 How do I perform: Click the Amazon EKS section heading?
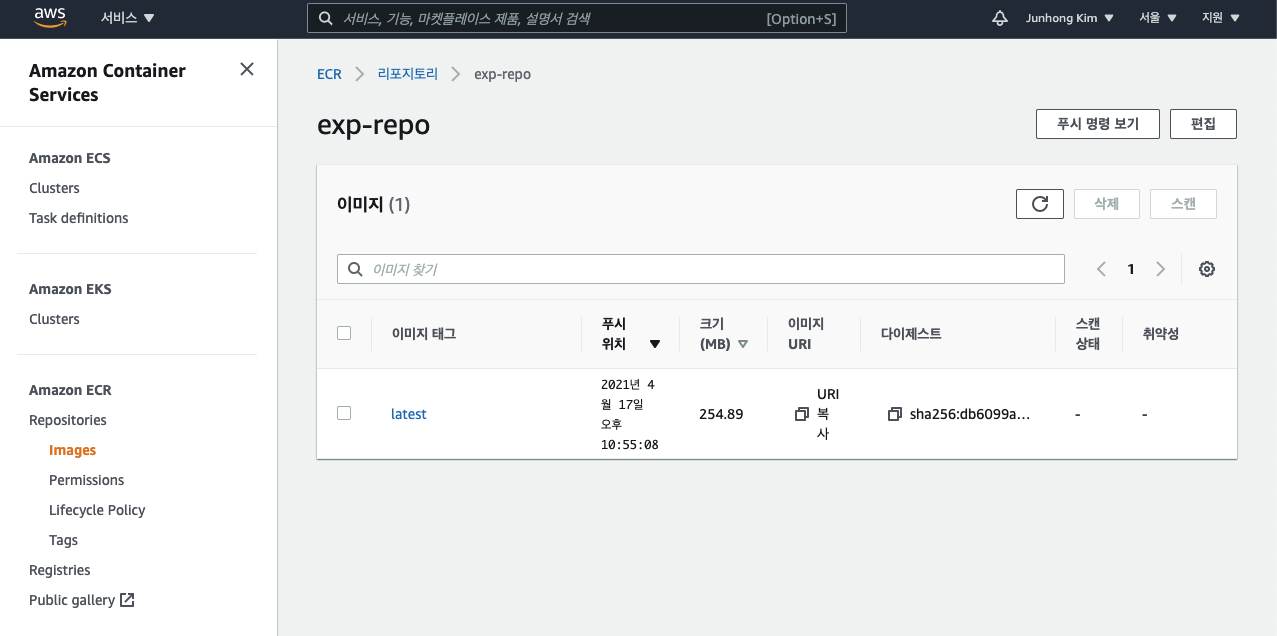70,289
